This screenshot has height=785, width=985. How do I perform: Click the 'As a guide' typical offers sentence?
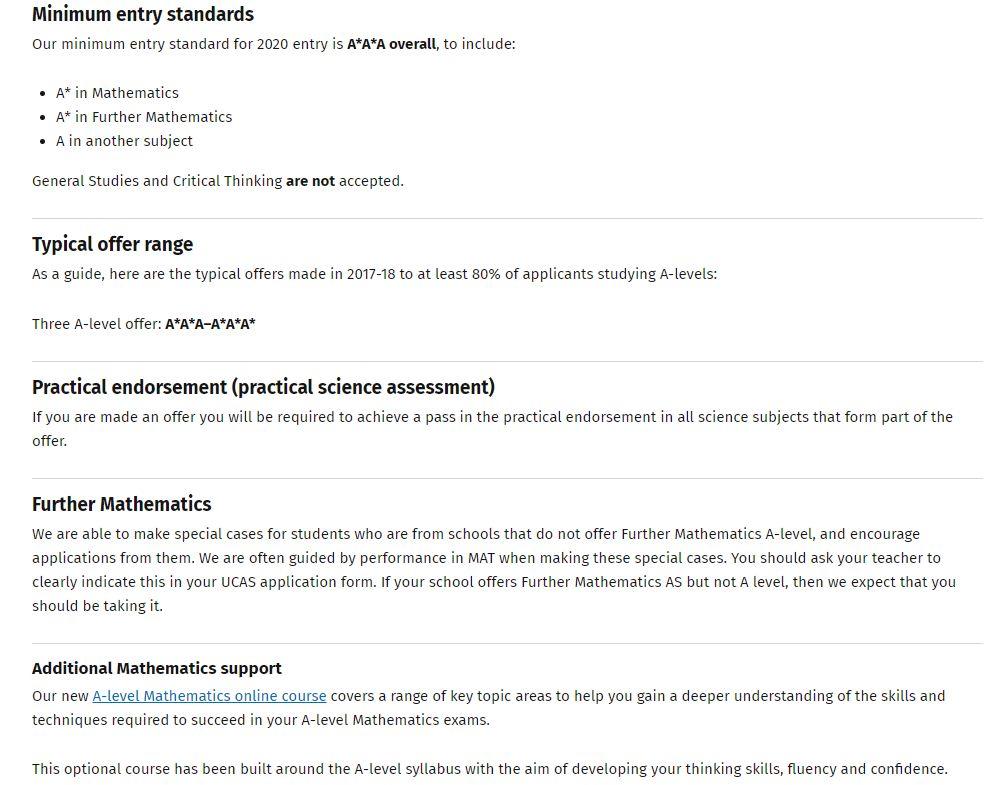point(374,274)
